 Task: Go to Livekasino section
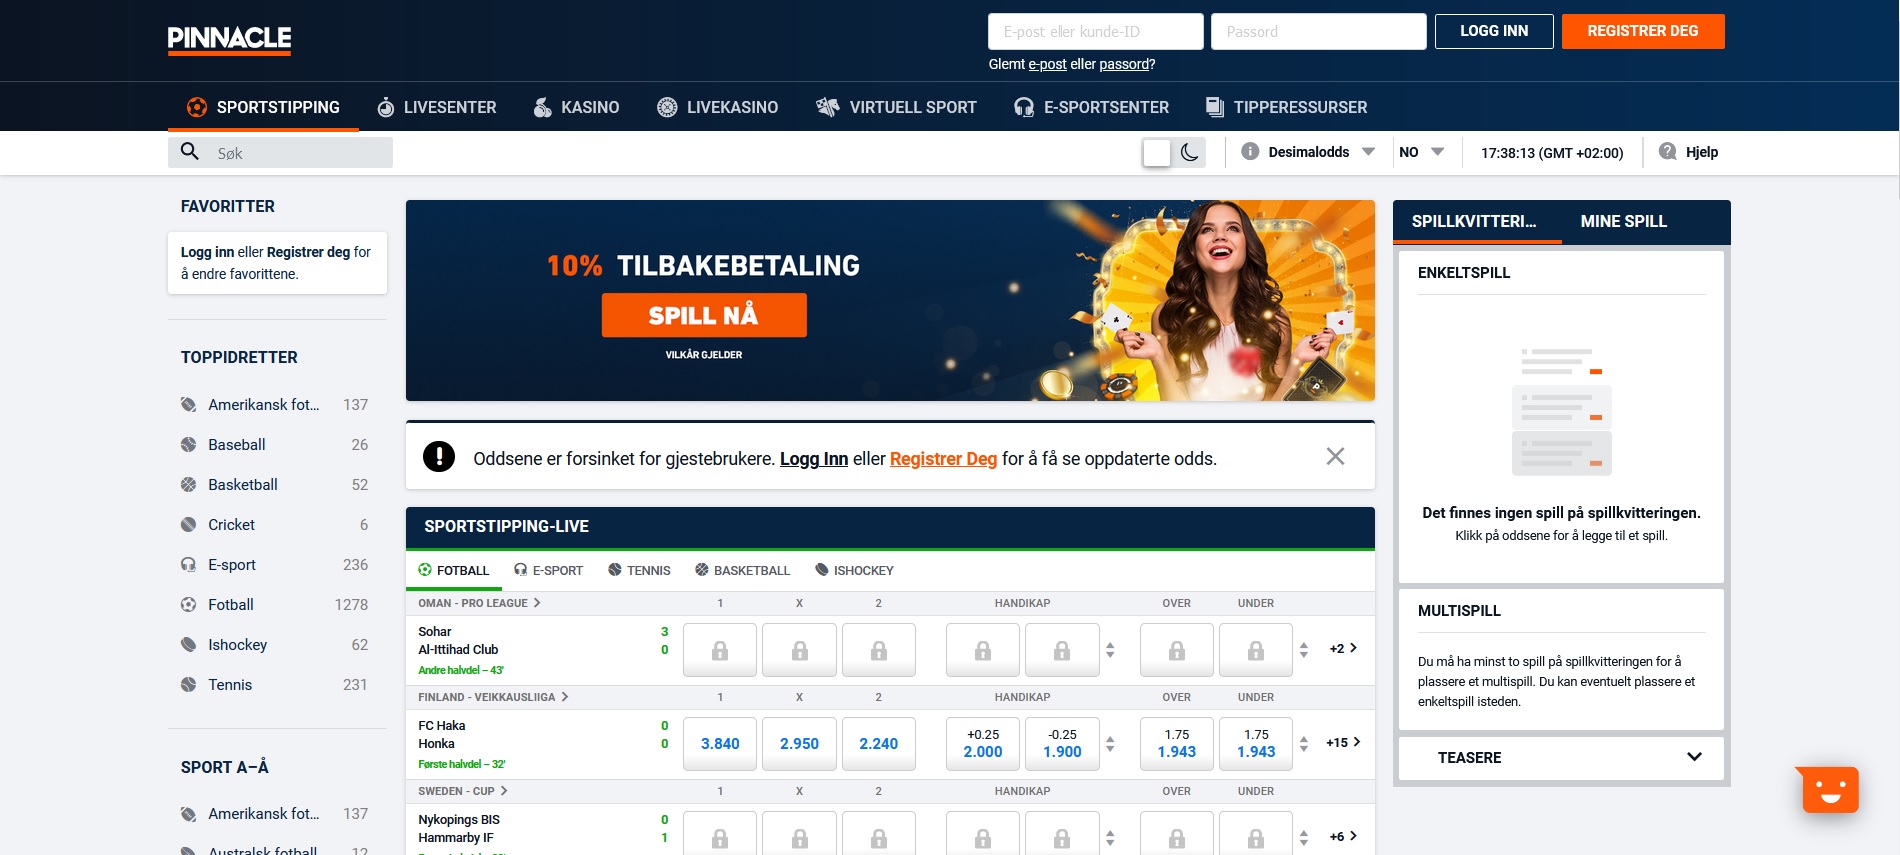[717, 107]
